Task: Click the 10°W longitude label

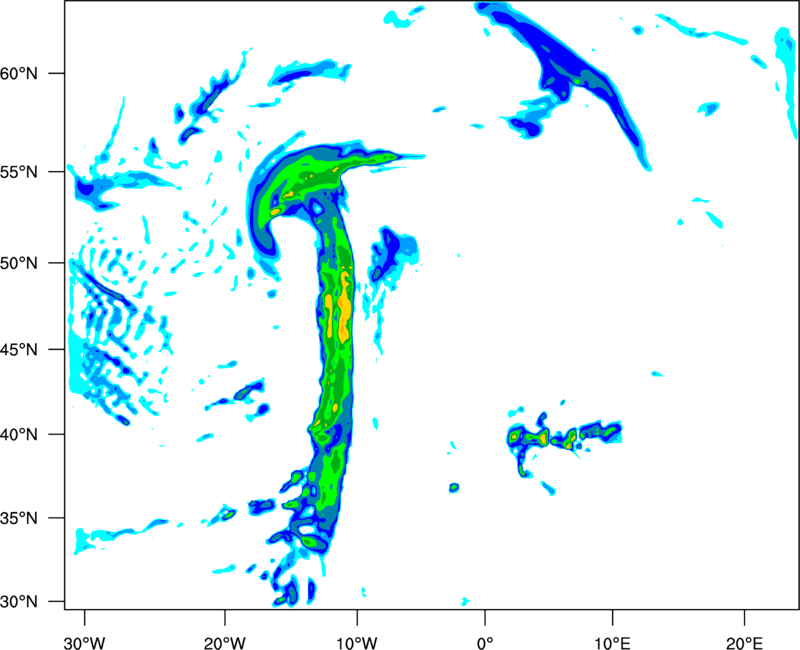Action: click(x=357, y=643)
